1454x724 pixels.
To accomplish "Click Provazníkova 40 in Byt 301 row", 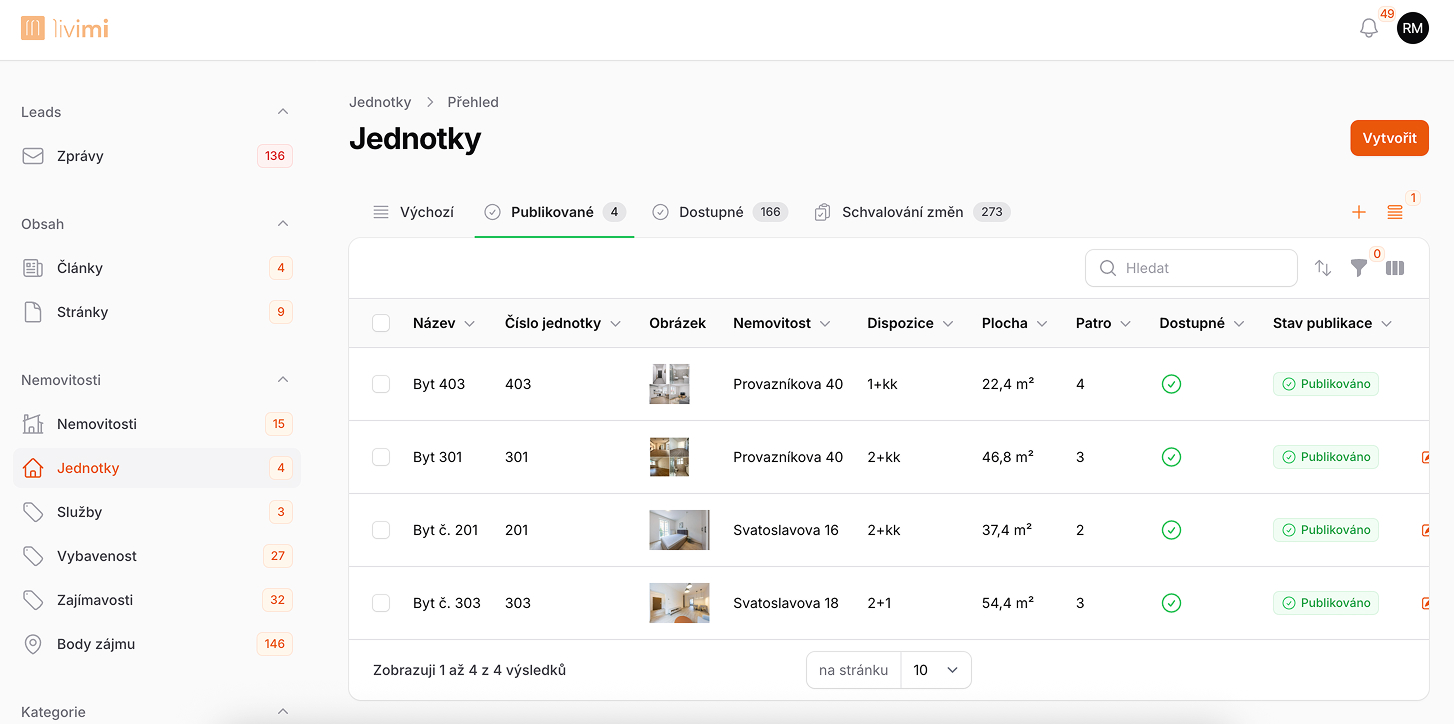I will click(788, 457).
